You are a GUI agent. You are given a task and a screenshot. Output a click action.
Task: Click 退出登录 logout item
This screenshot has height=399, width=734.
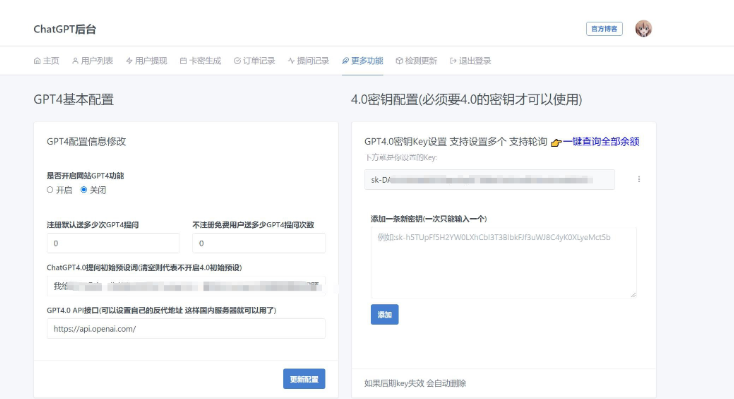[470, 61]
